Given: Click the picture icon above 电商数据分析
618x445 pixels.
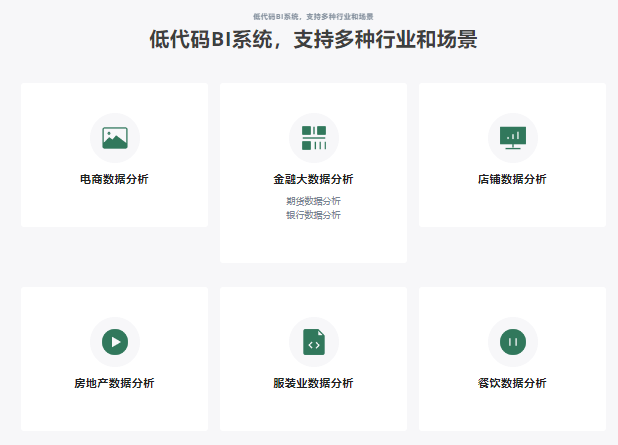Looking at the screenshot, I should pos(115,138).
